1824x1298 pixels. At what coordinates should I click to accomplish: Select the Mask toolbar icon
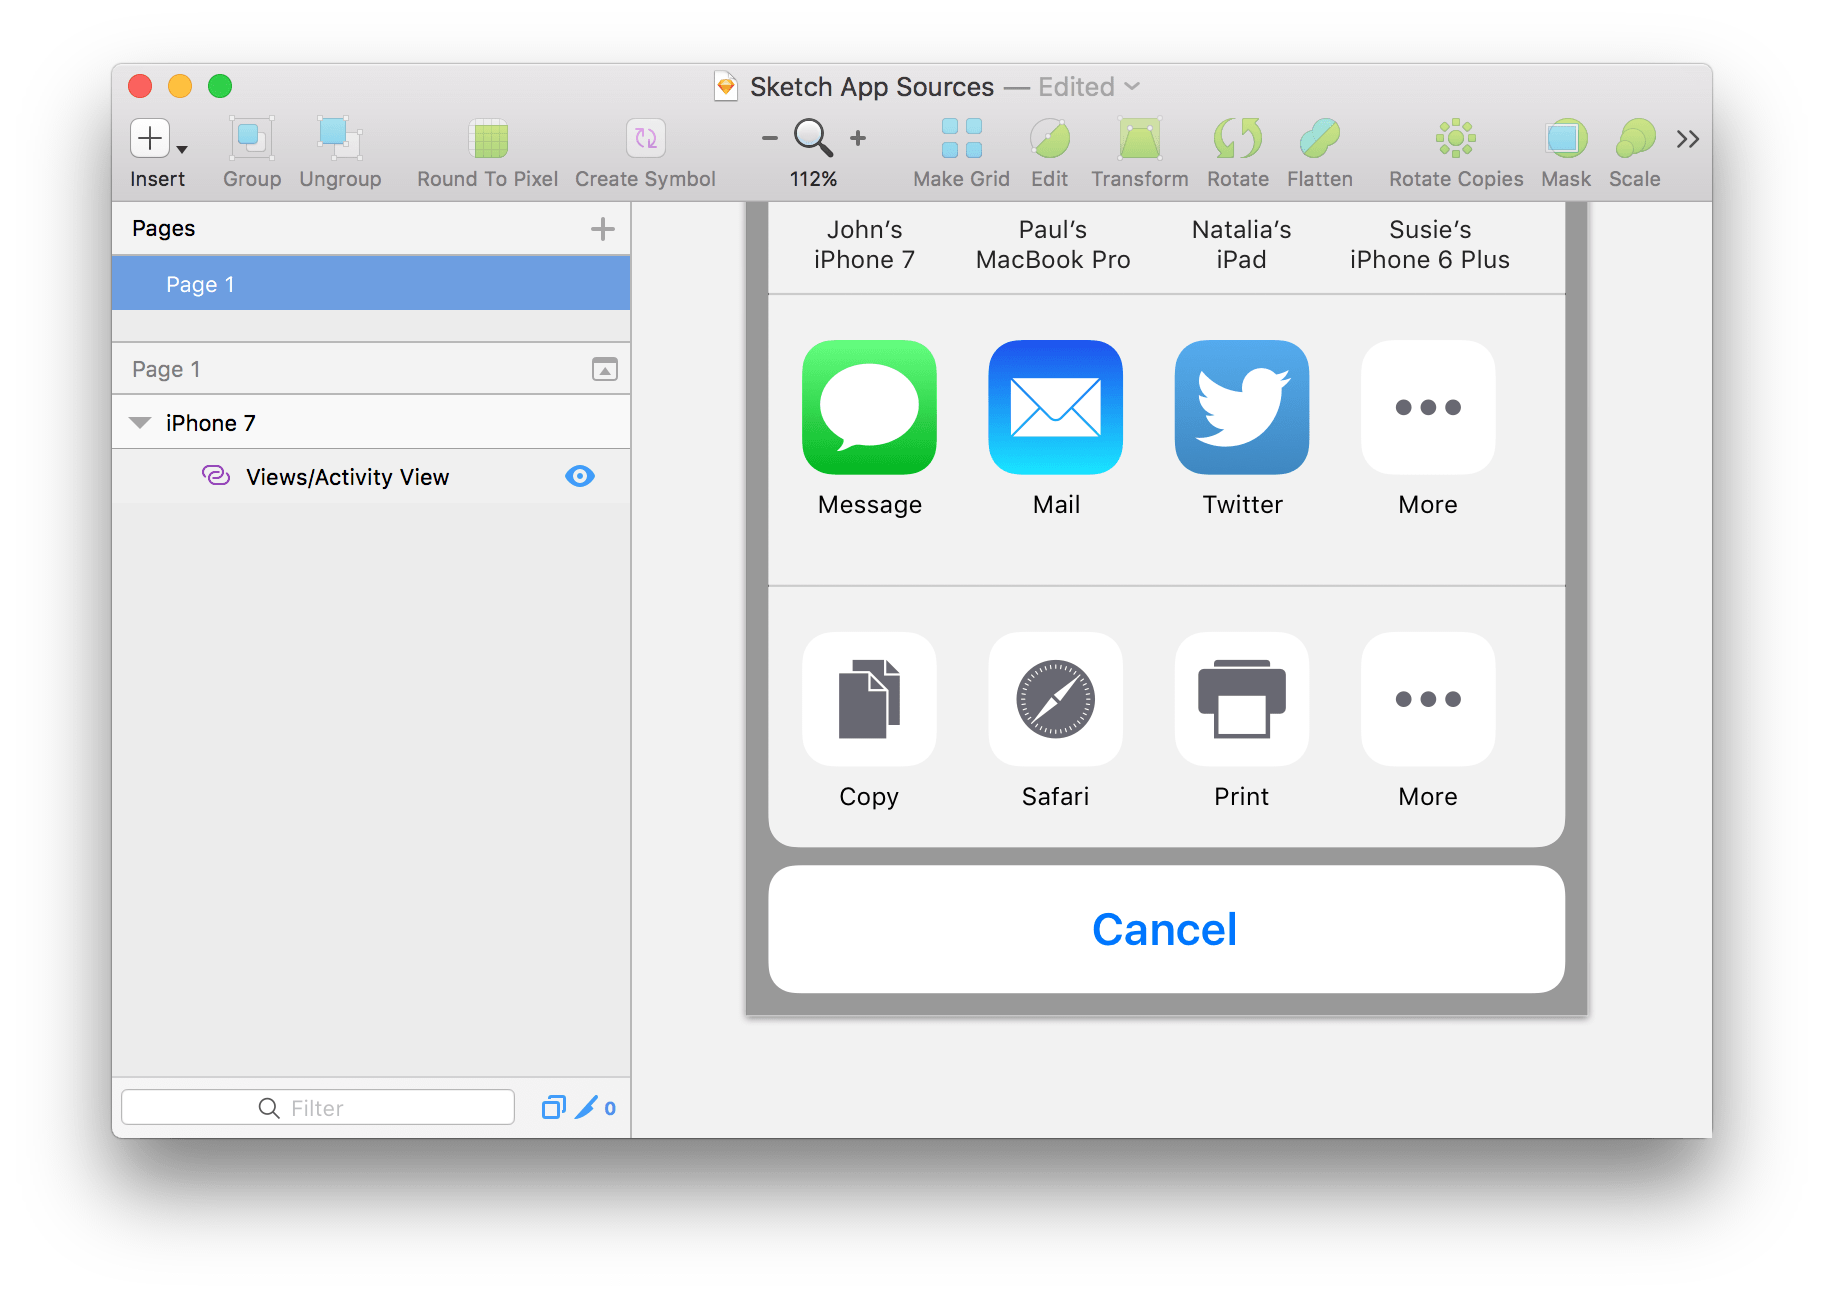pyautogui.click(x=1565, y=140)
